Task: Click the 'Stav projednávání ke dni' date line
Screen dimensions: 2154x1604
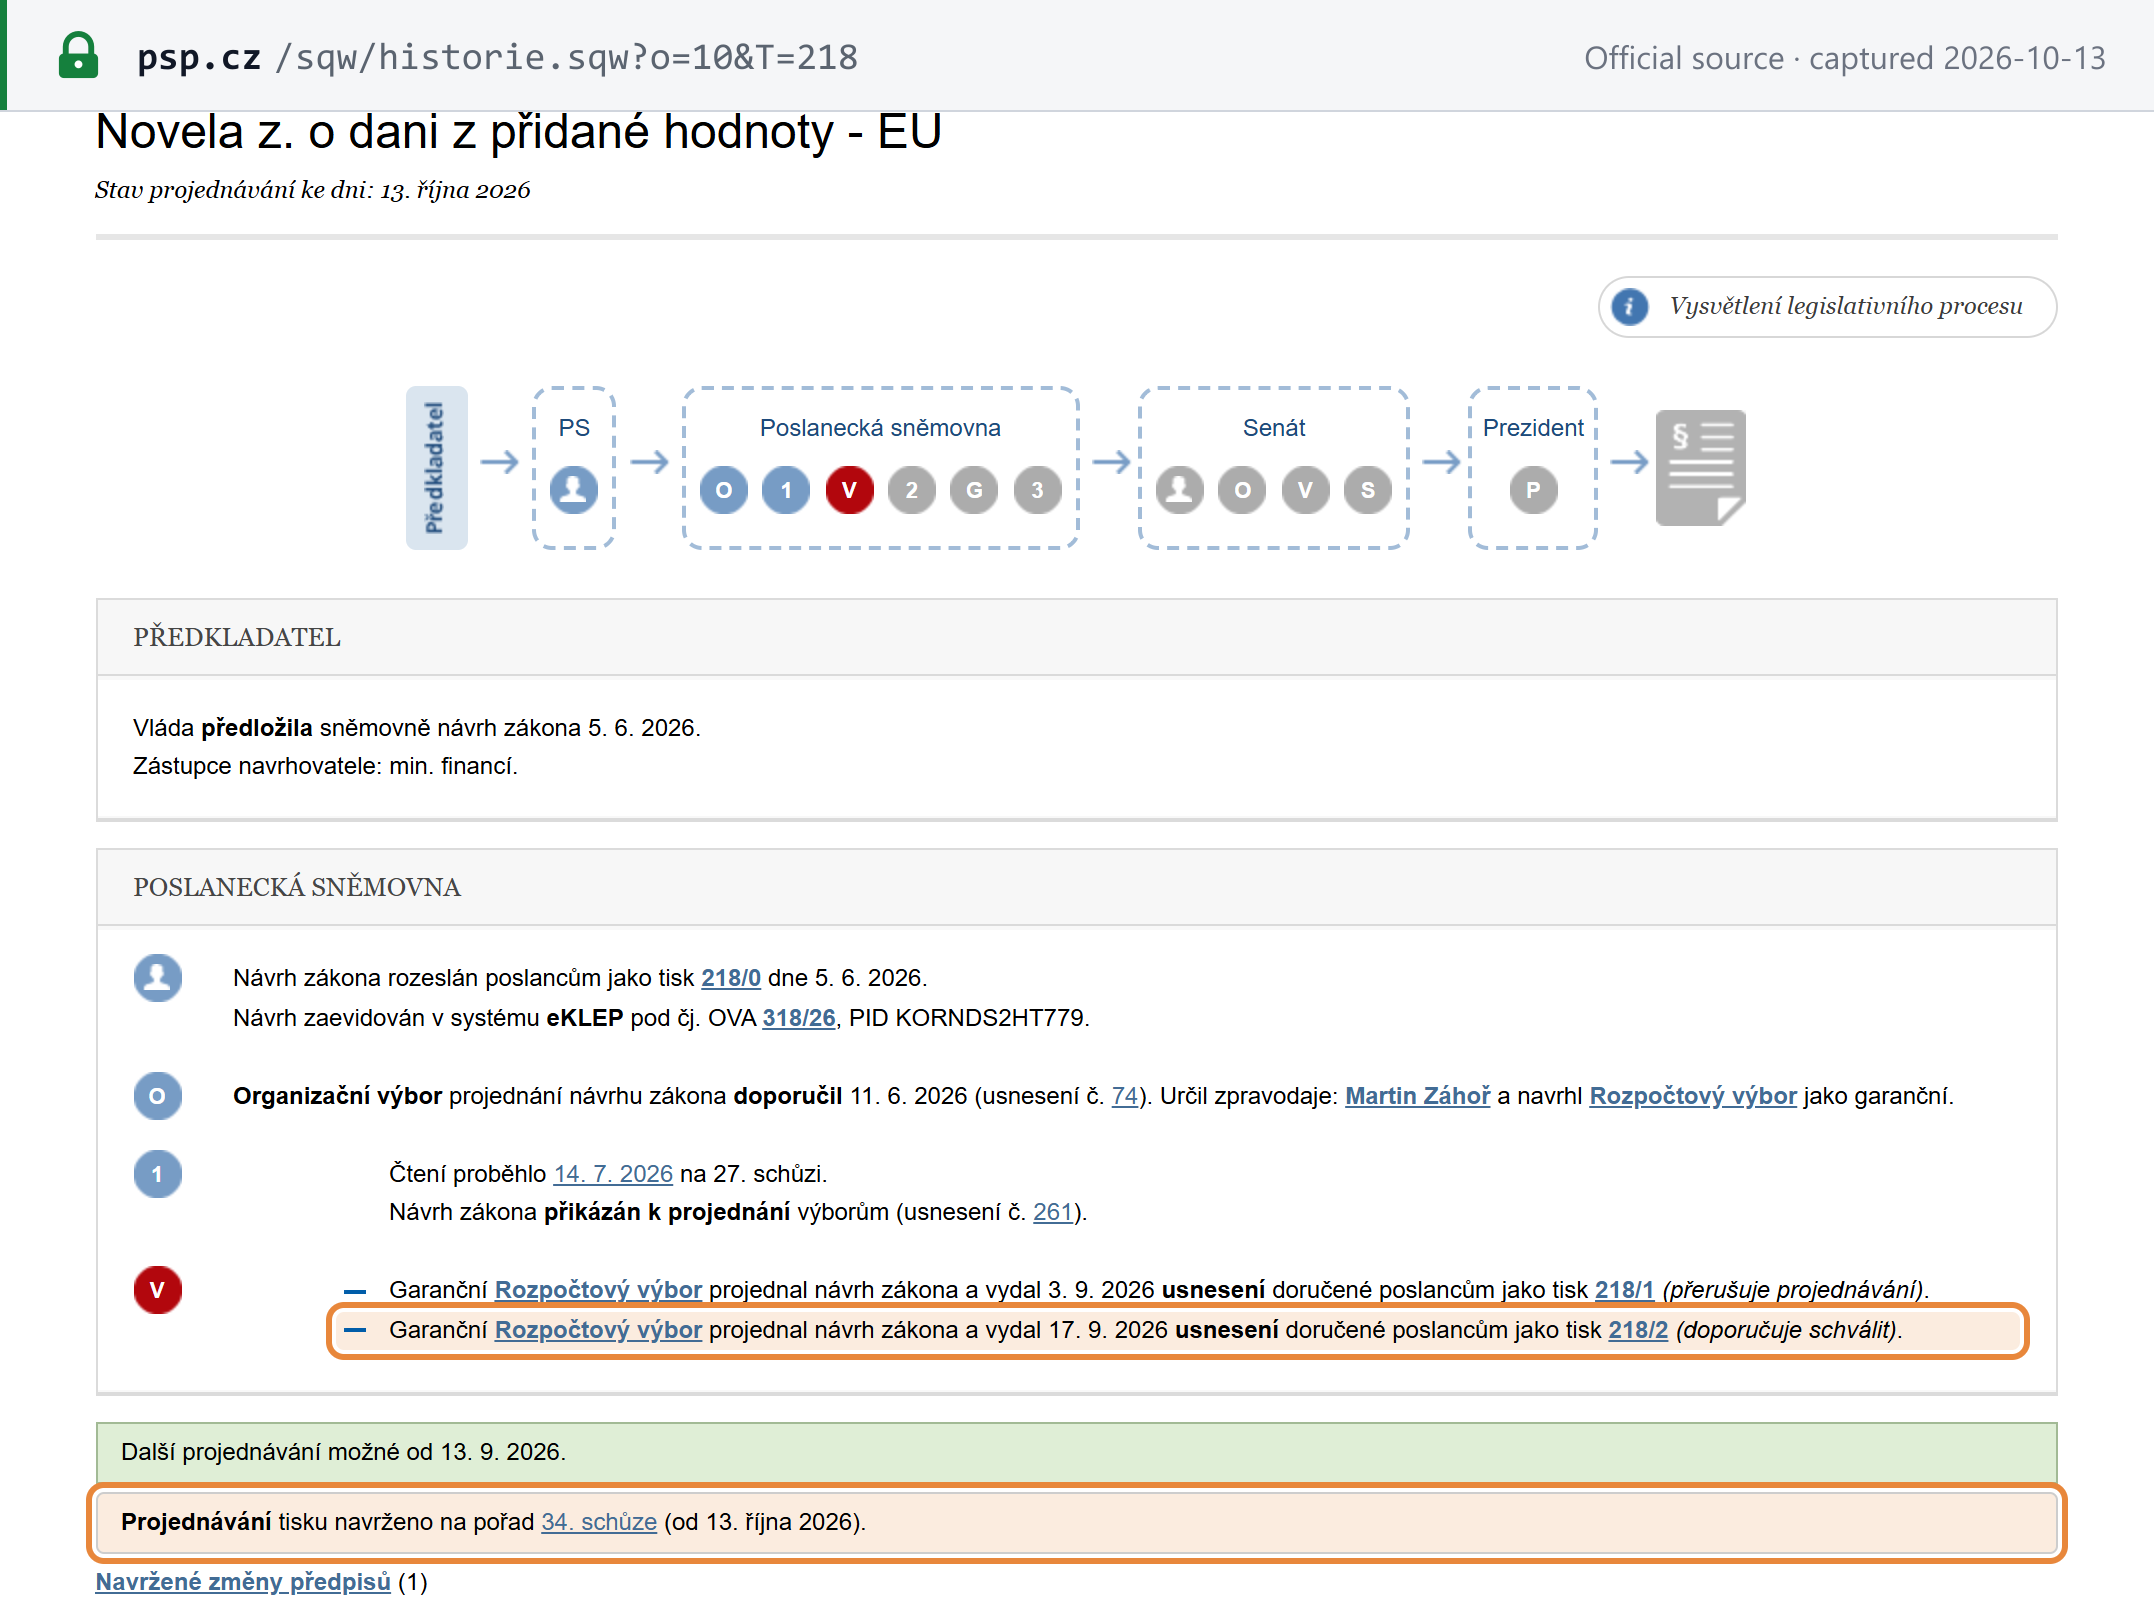Action: click(312, 190)
